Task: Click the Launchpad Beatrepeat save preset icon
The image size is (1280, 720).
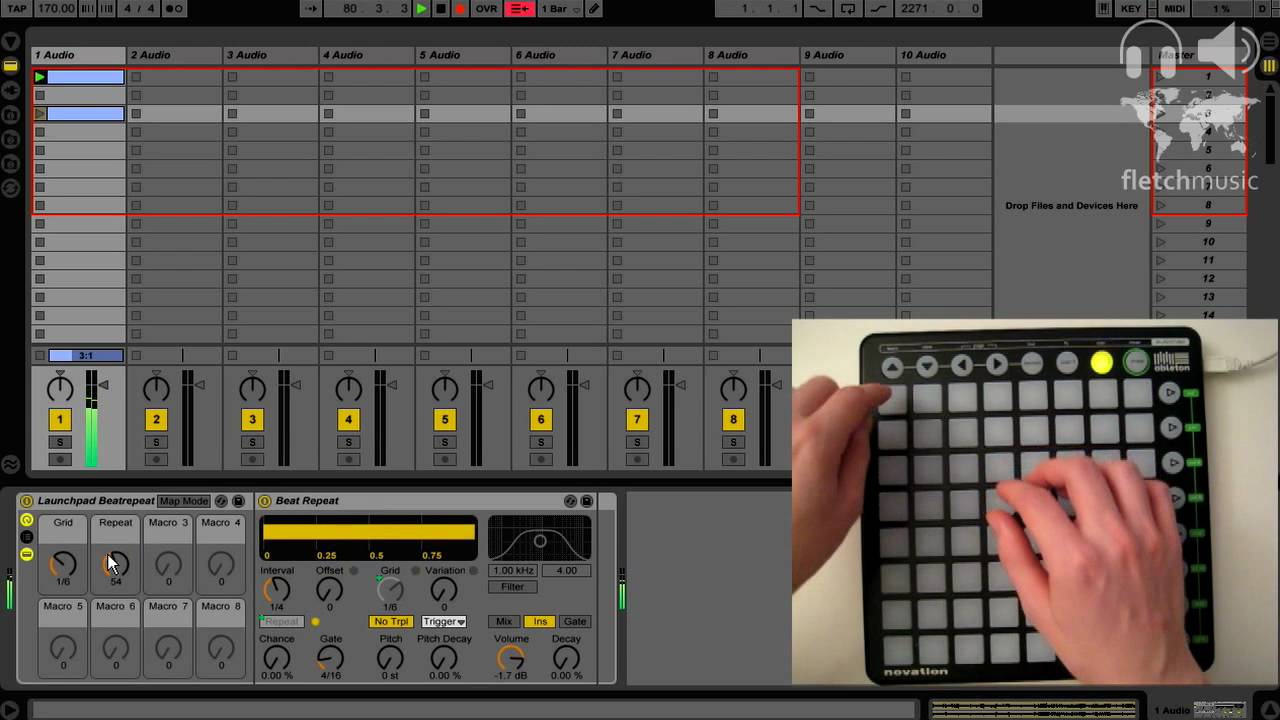Action: [x=238, y=501]
